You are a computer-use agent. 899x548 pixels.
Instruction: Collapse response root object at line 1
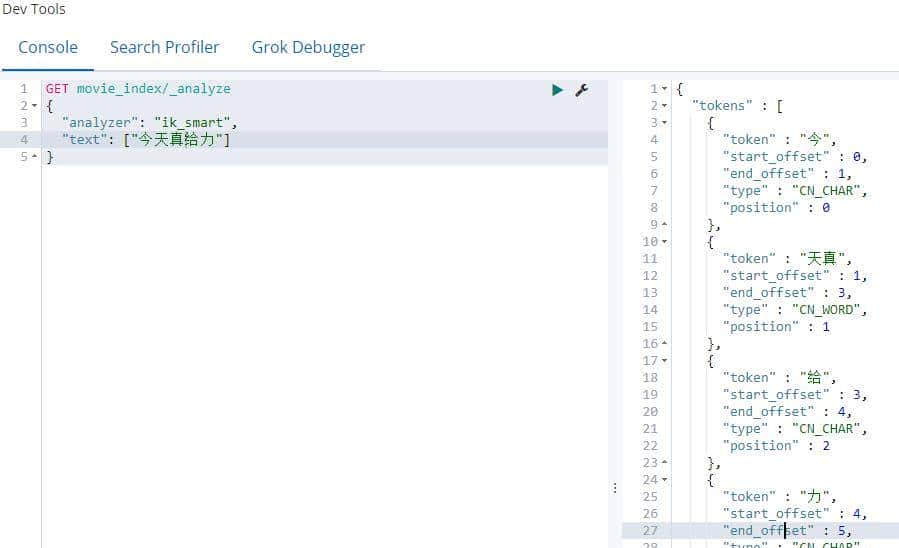tap(665, 89)
